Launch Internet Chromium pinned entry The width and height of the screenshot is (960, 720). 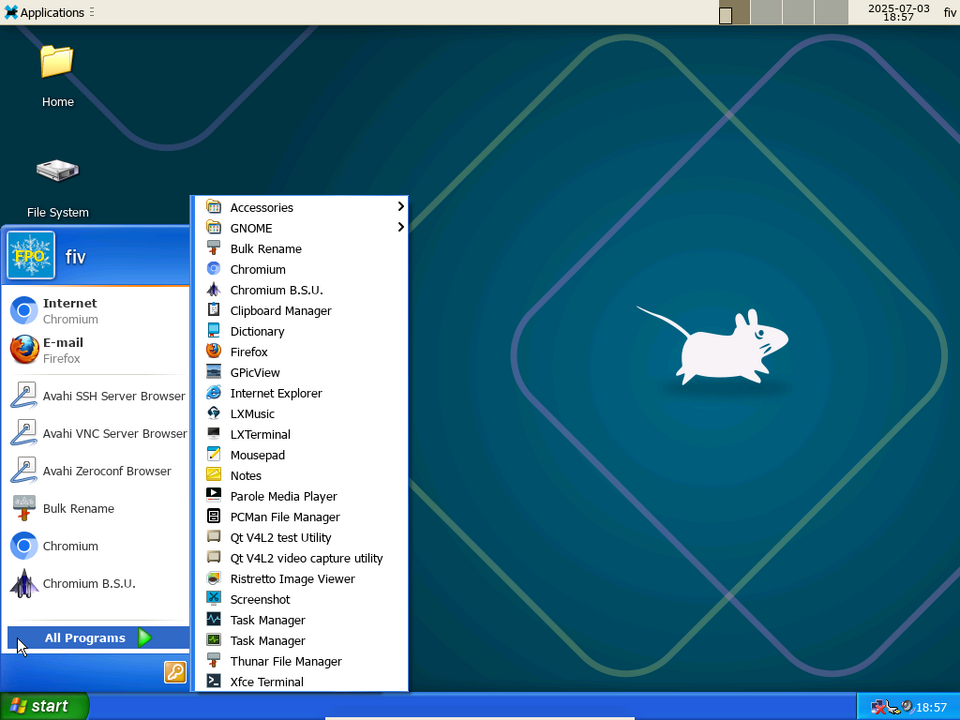[70, 311]
